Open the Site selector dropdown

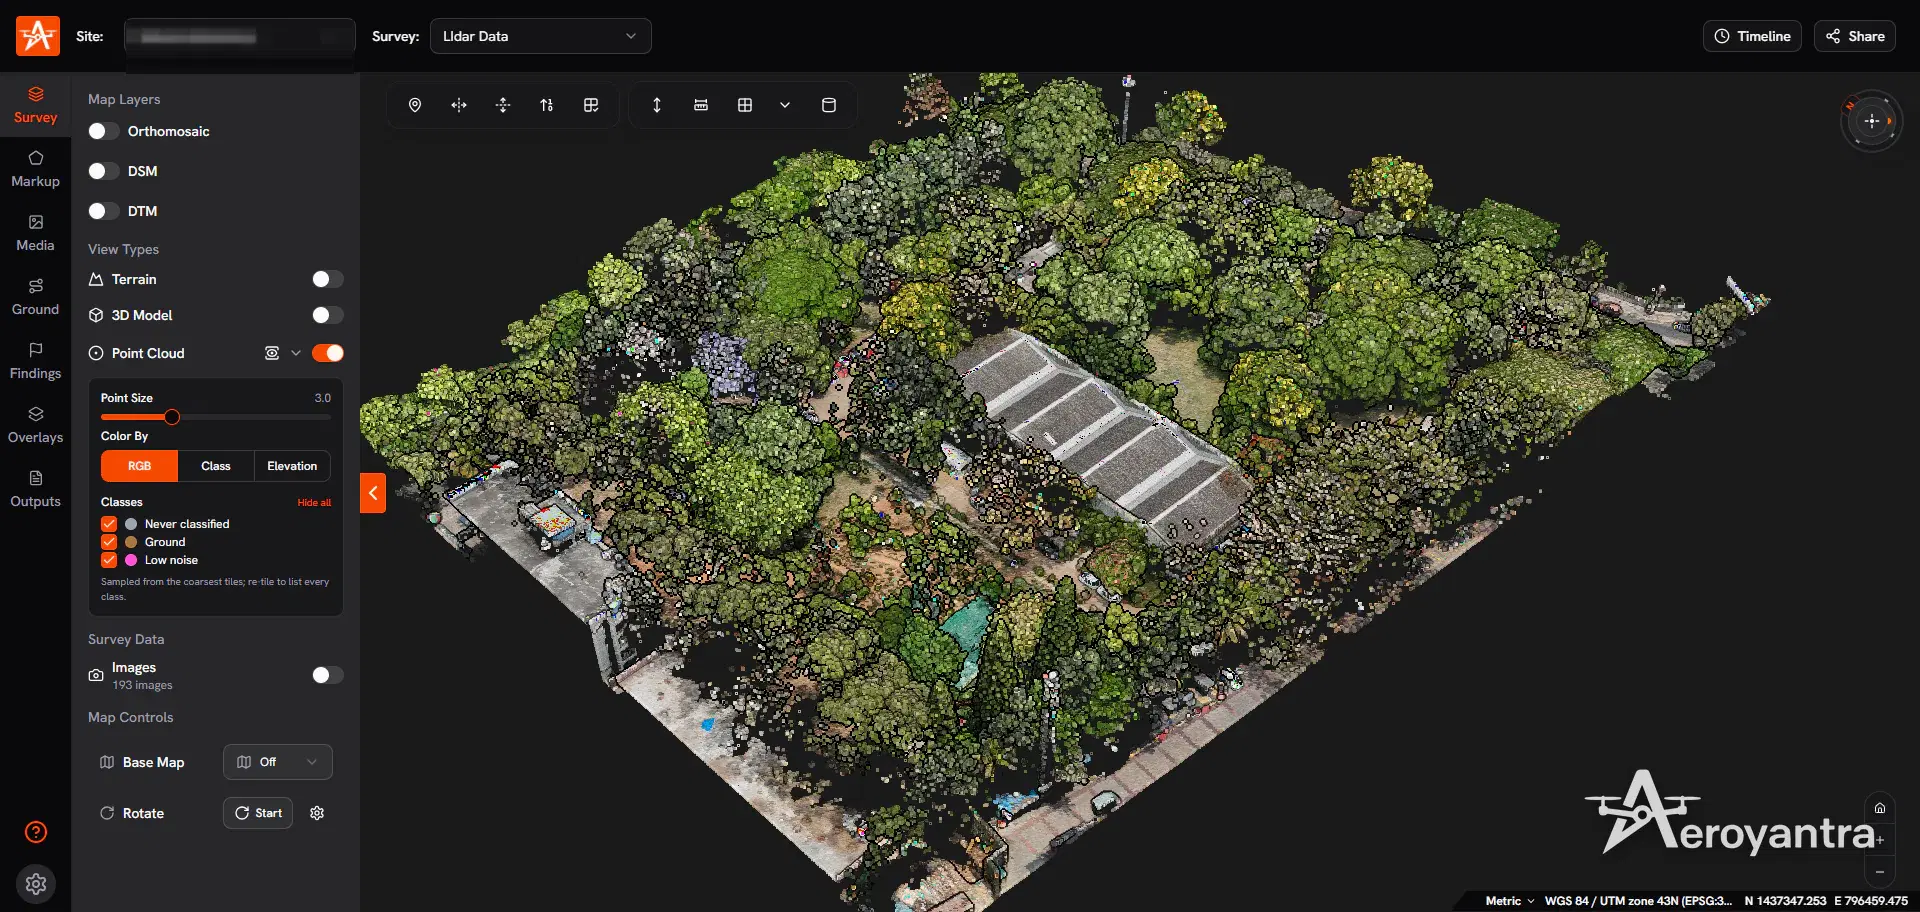(240, 36)
